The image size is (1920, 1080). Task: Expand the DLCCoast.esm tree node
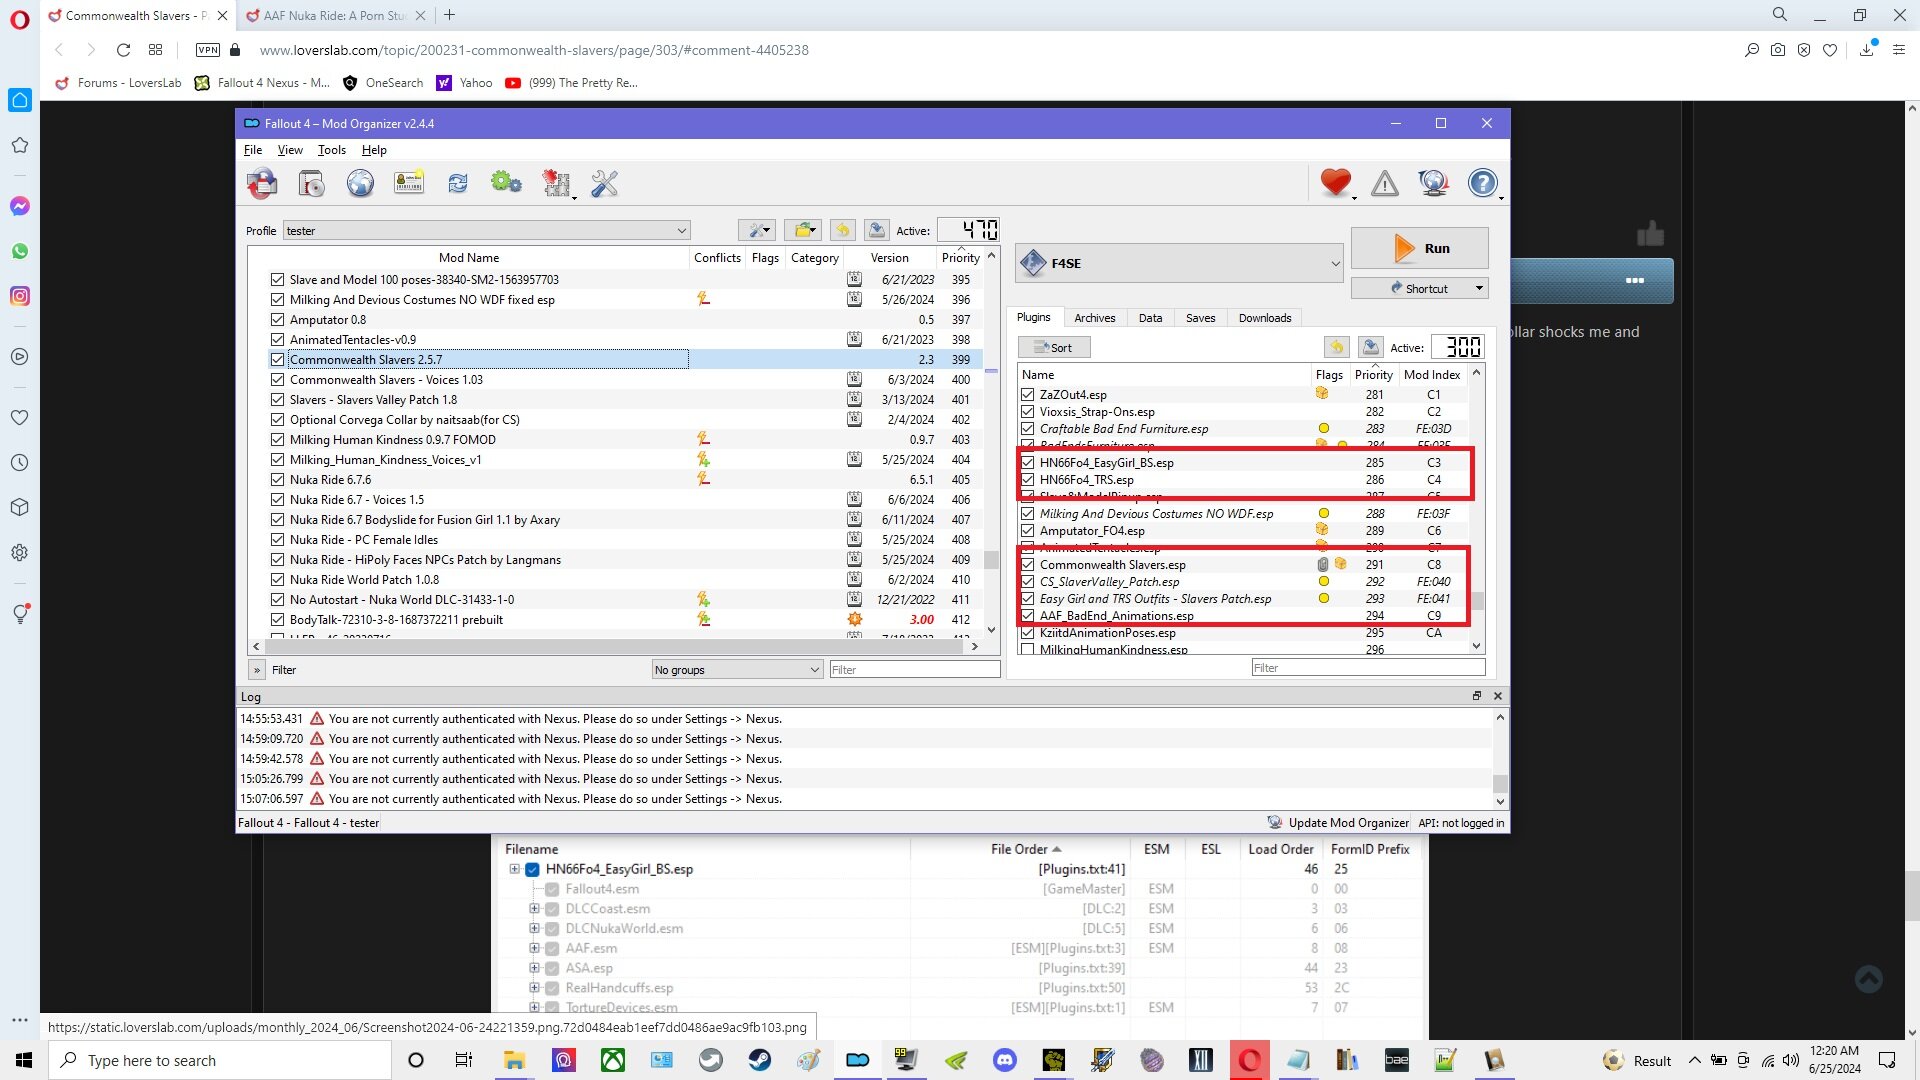pyautogui.click(x=534, y=909)
